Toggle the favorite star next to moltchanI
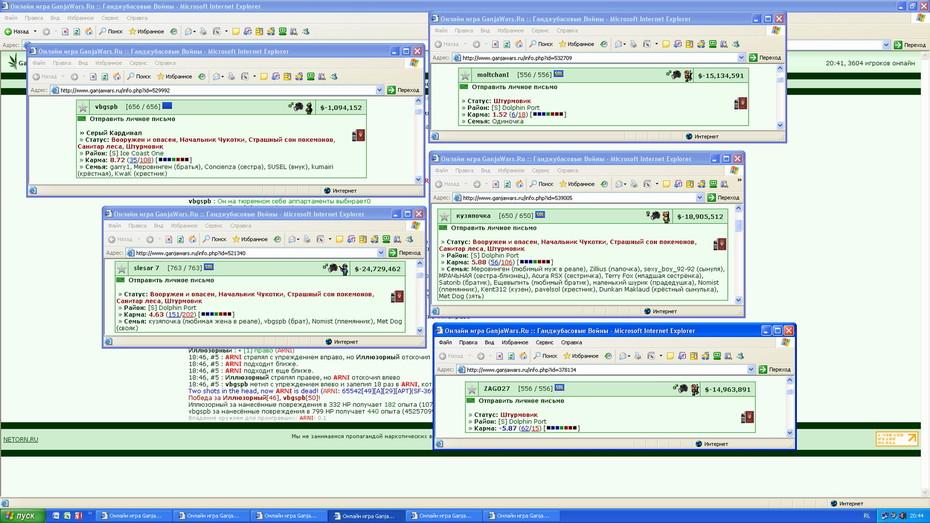The width and height of the screenshot is (930, 523). pyautogui.click(x=465, y=75)
